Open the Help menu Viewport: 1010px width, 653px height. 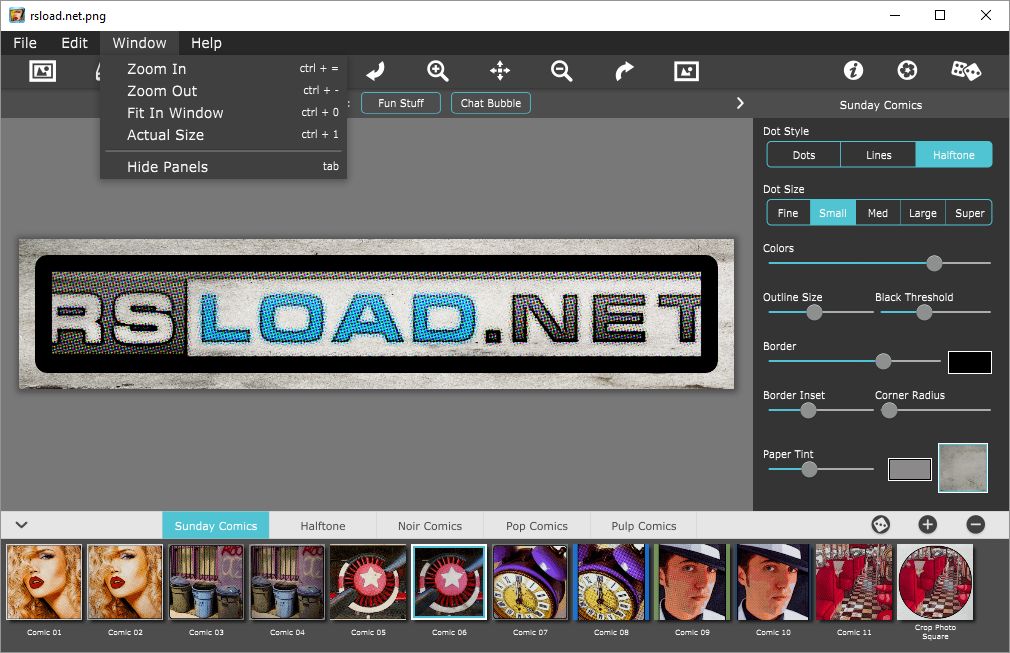(206, 43)
